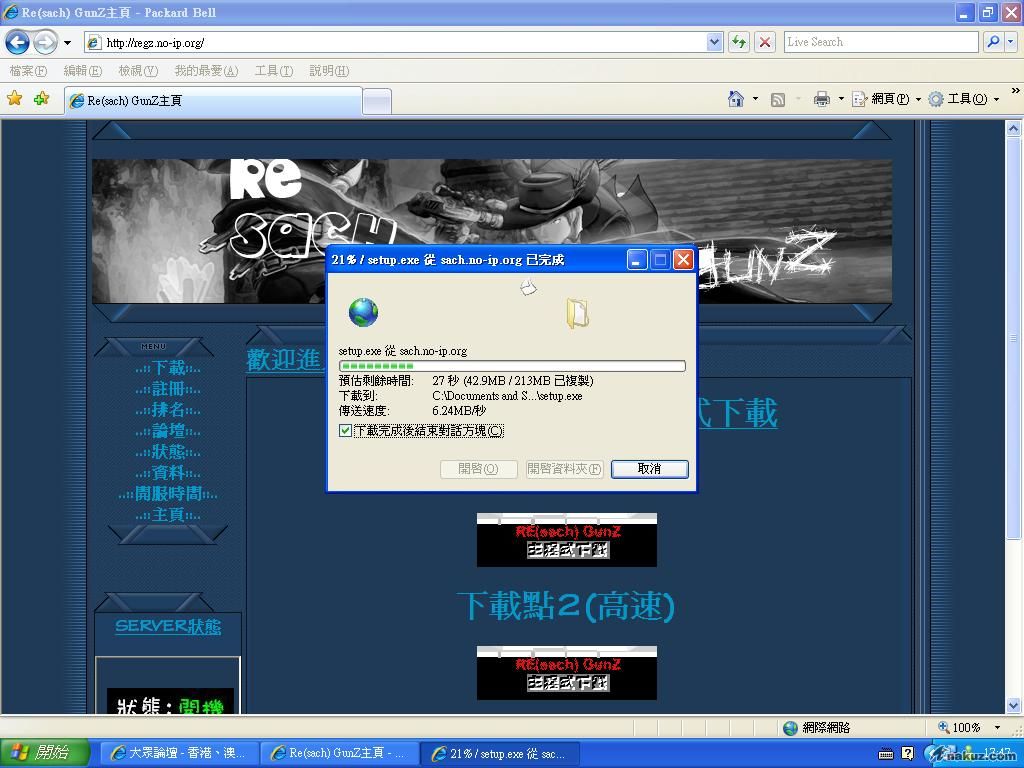Click the folder icon in download dialog
Screen dimensions: 1024x768
point(577,313)
